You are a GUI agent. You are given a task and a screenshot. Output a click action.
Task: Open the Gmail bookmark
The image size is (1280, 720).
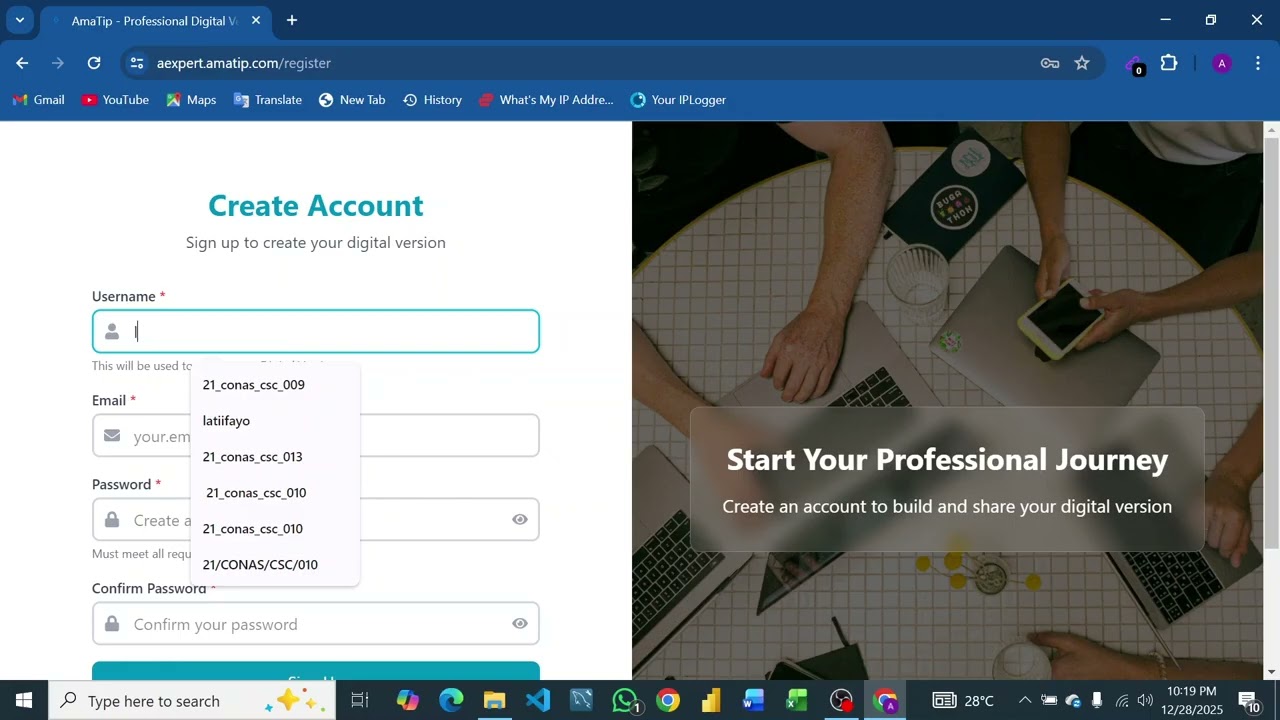[x=39, y=100]
